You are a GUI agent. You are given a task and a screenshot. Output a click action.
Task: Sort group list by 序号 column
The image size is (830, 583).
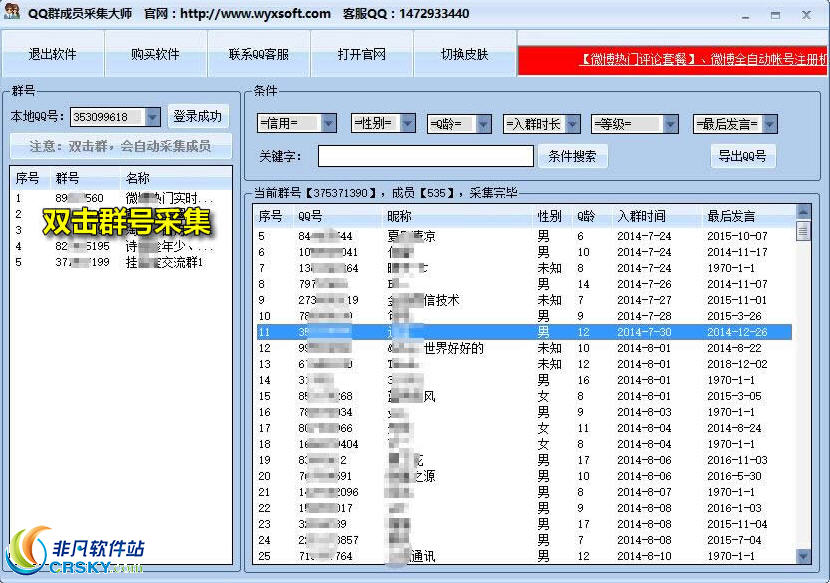[x=30, y=178]
